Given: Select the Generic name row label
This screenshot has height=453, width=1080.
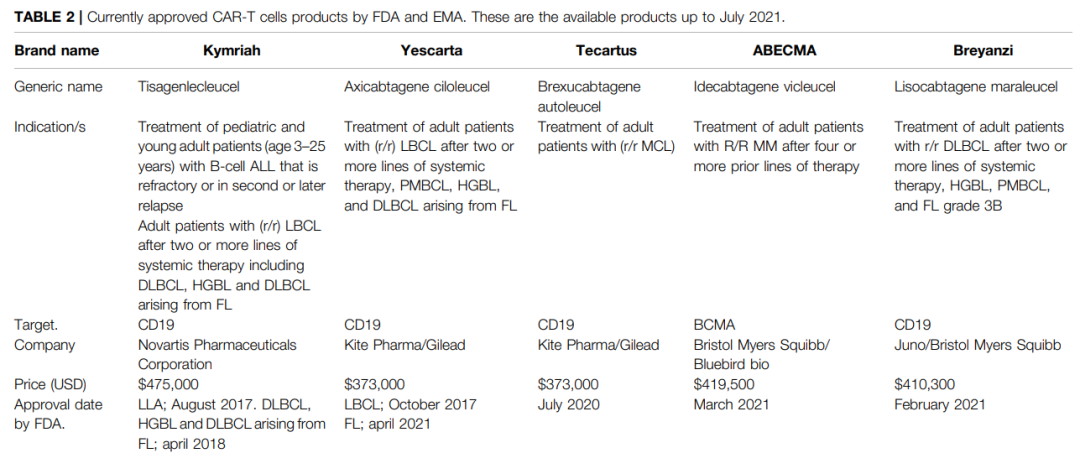Looking at the screenshot, I should click(x=59, y=87).
